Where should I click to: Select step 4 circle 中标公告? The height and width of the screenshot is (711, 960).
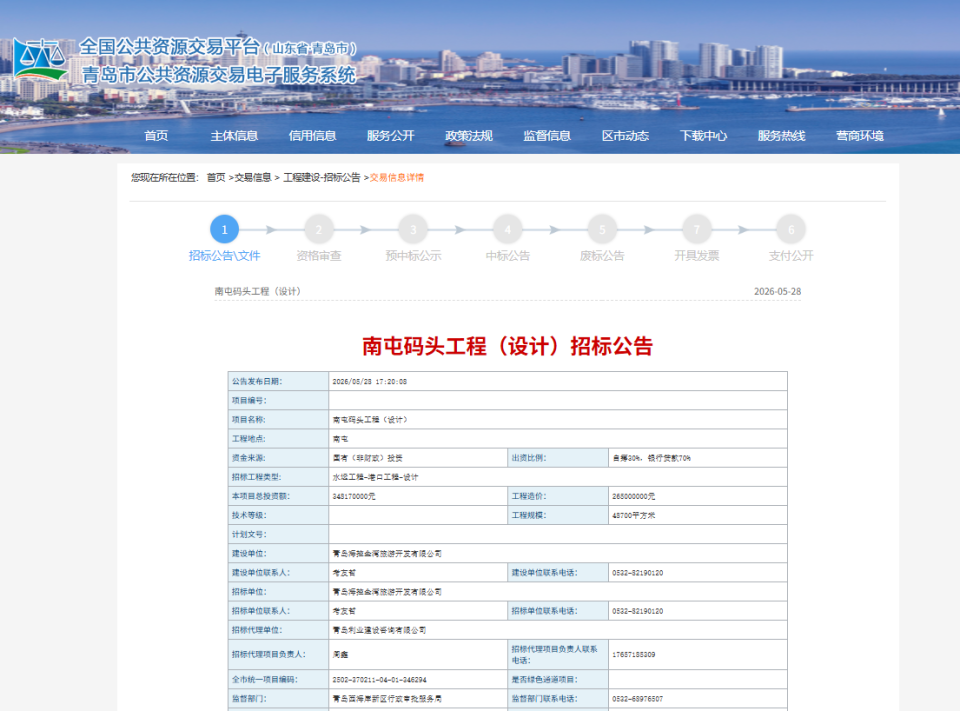pyautogui.click(x=508, y=230)
